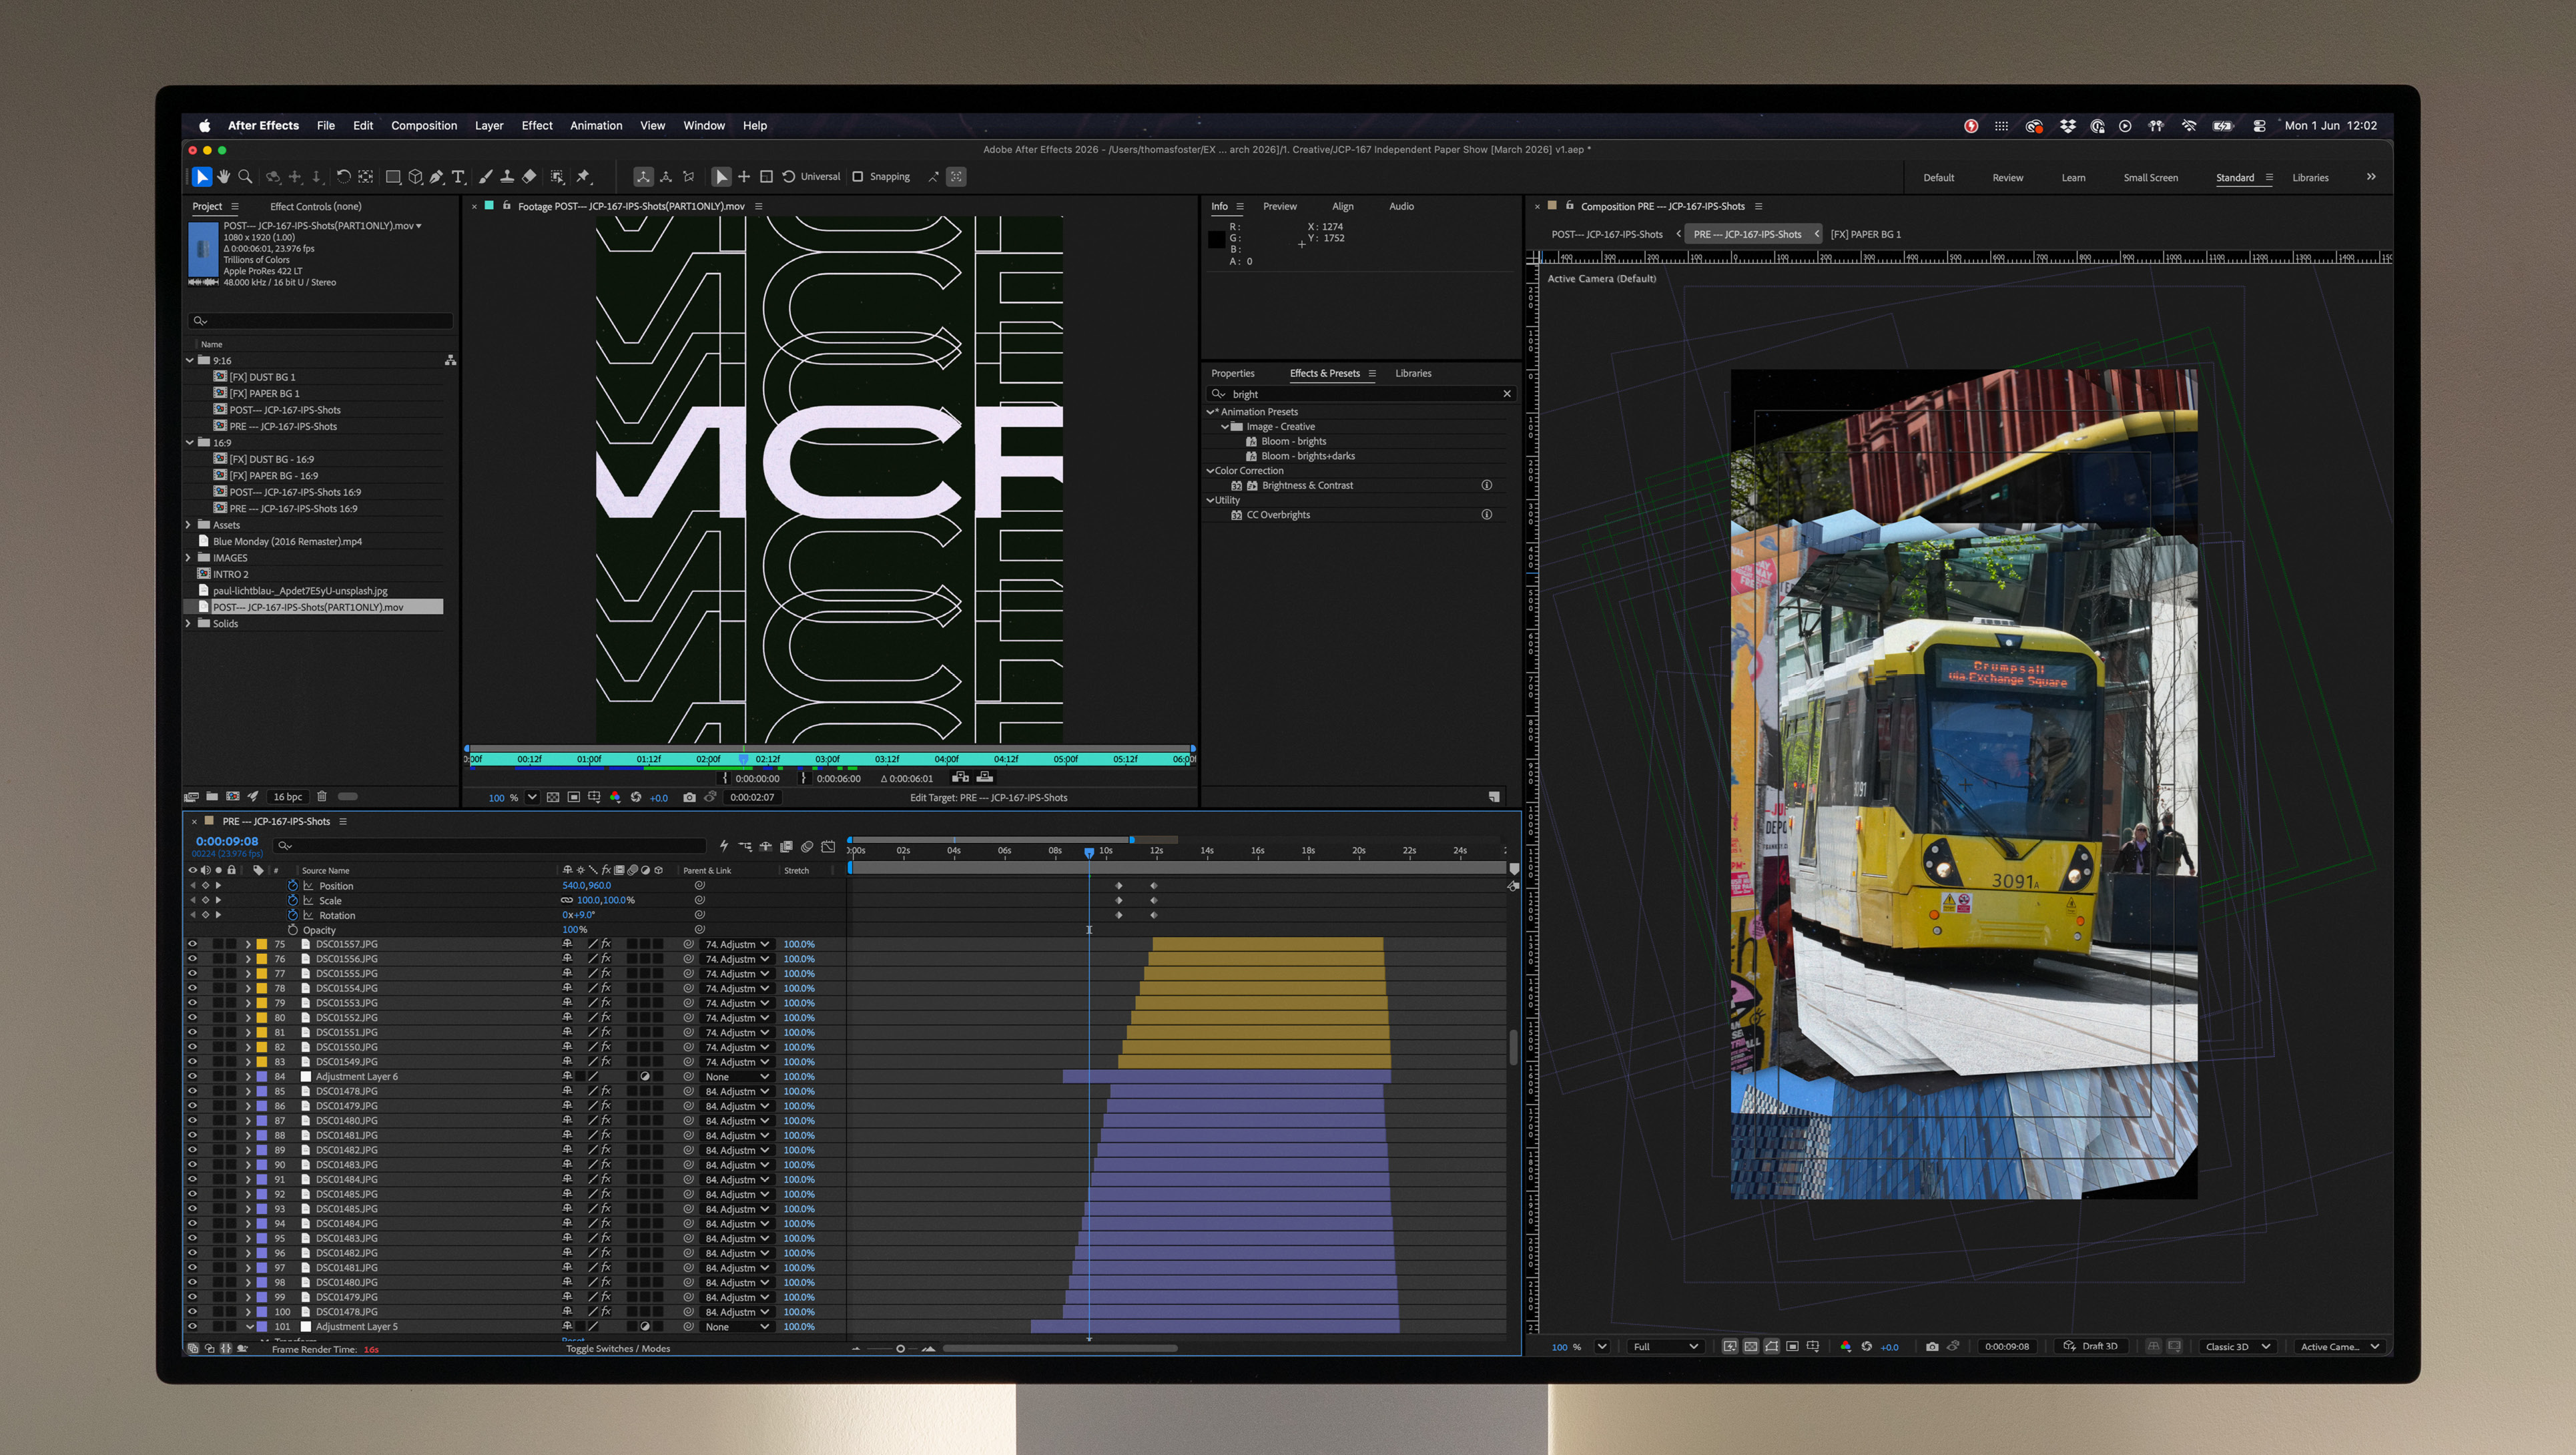Viewport: 2576px width, 1455px height.
Task: Expand the Assets folder in Project panel
Action: (188, 525)
